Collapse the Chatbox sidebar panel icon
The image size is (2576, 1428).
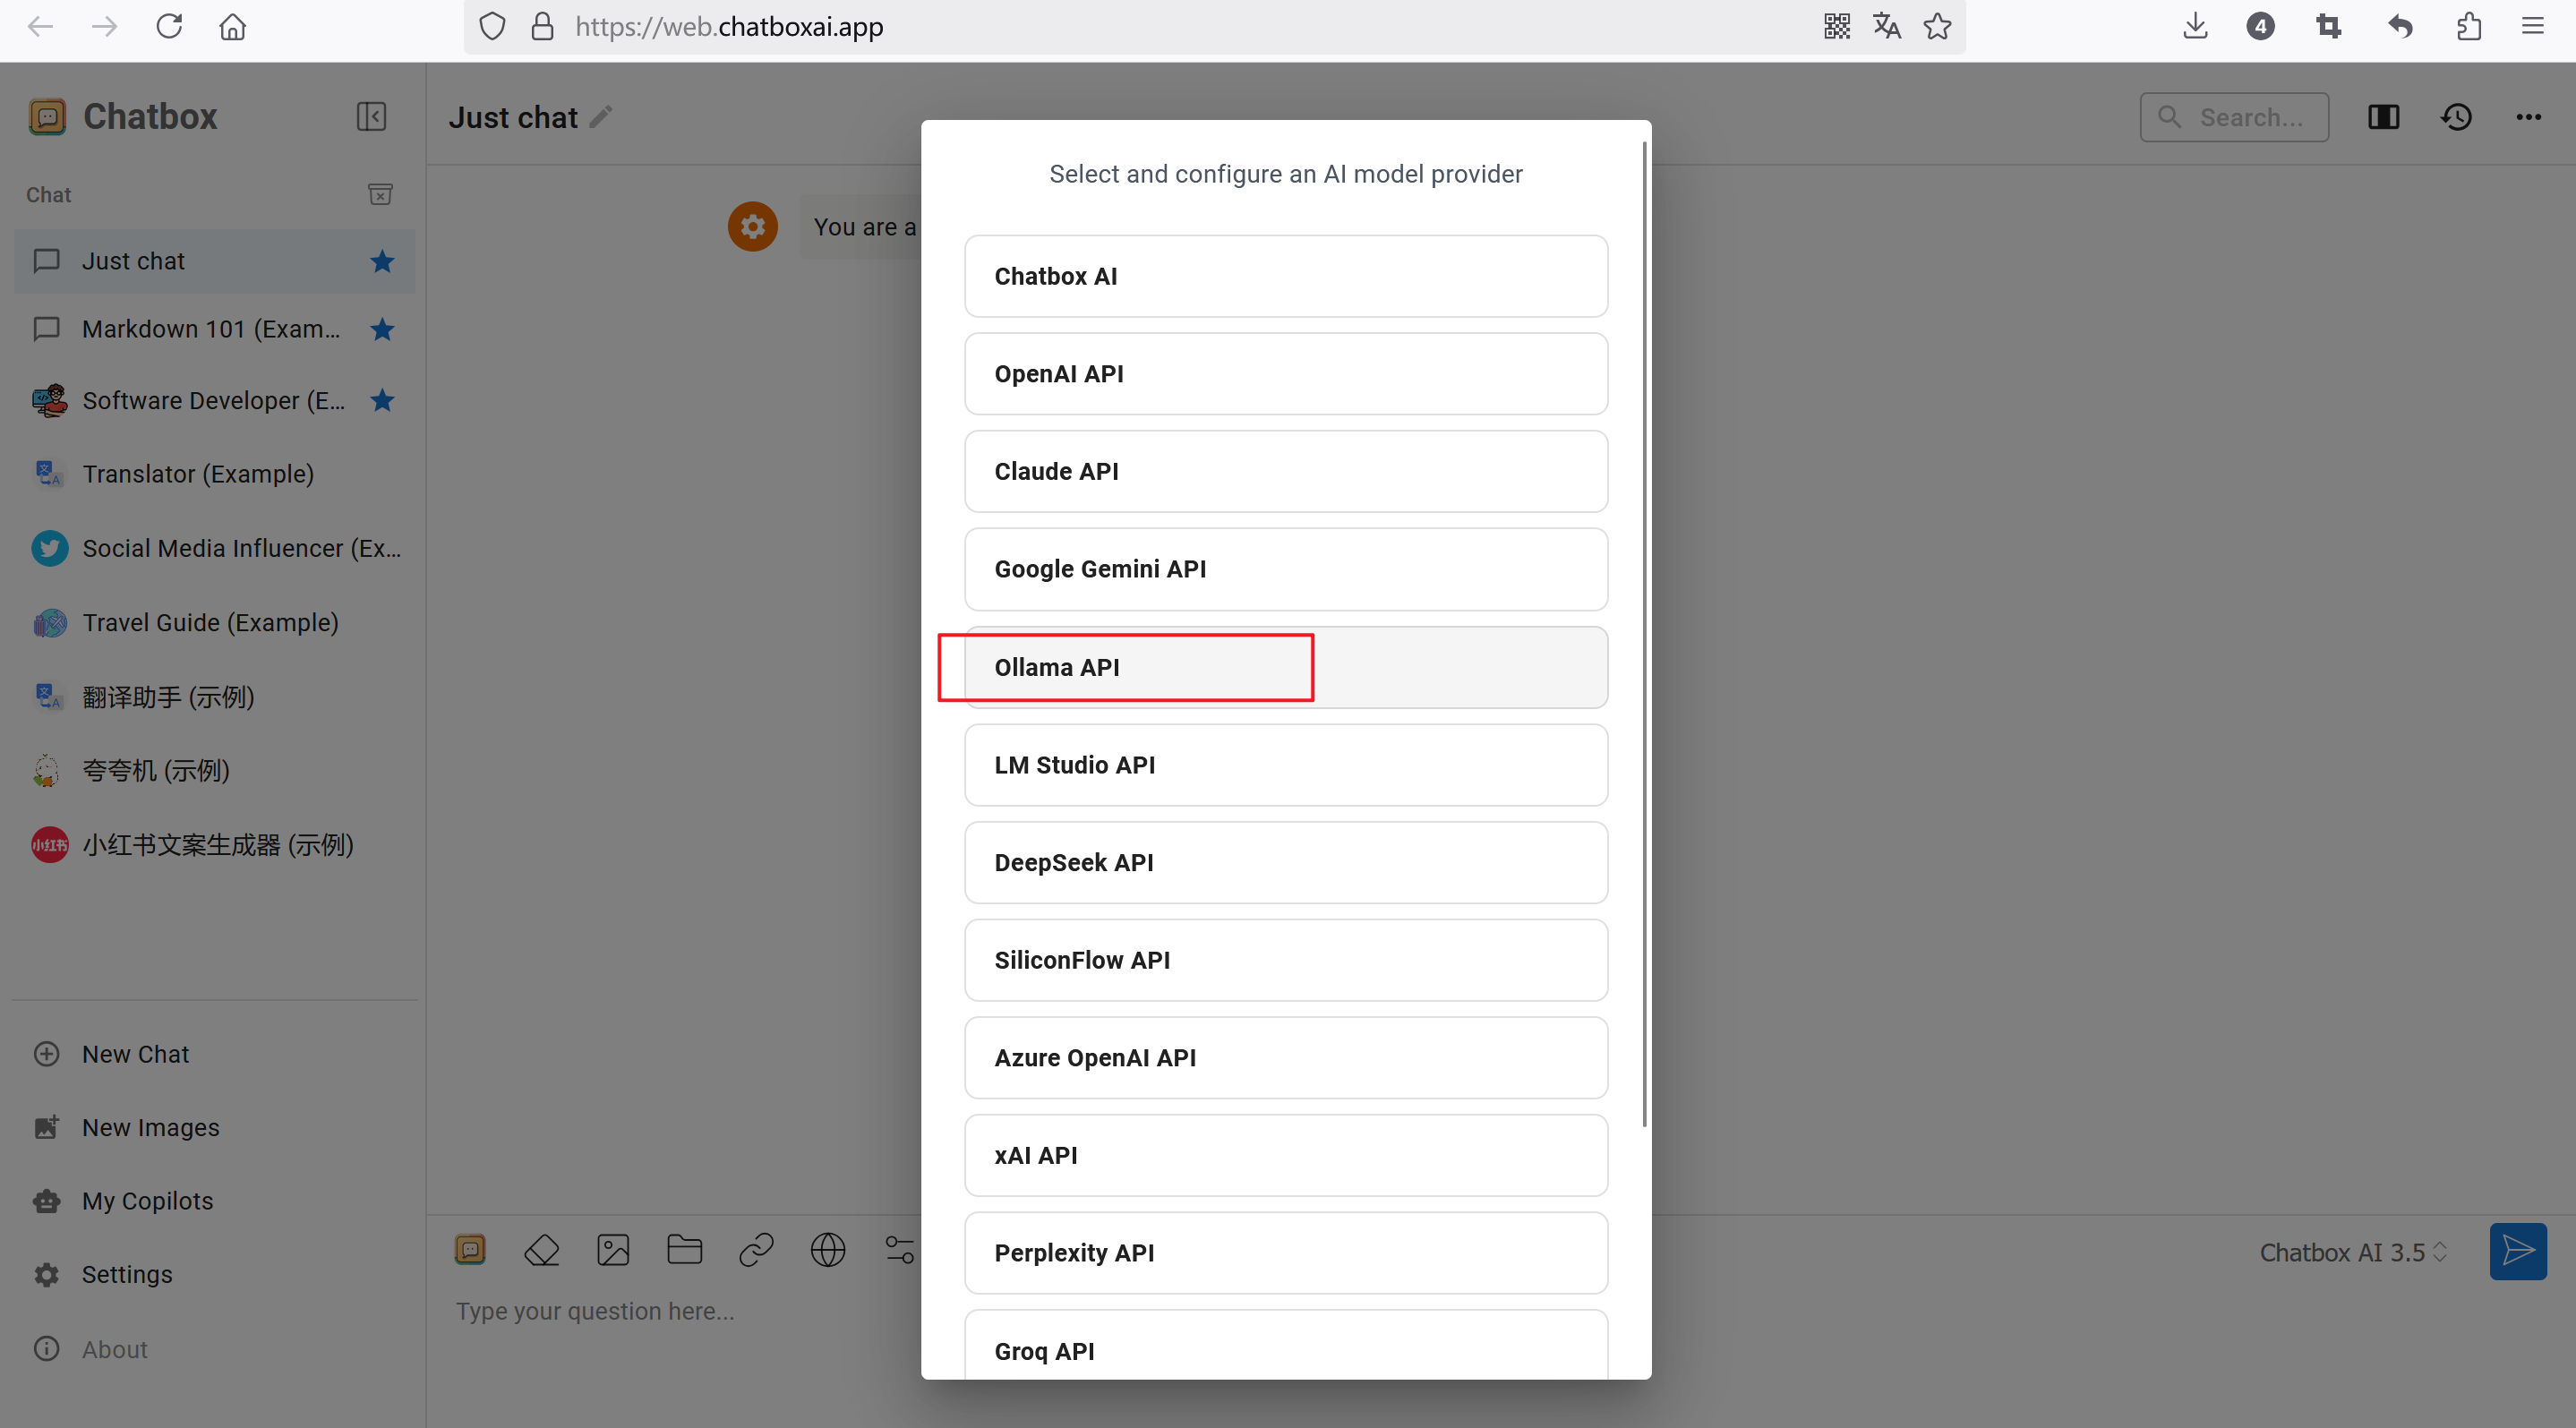(371, 117)
